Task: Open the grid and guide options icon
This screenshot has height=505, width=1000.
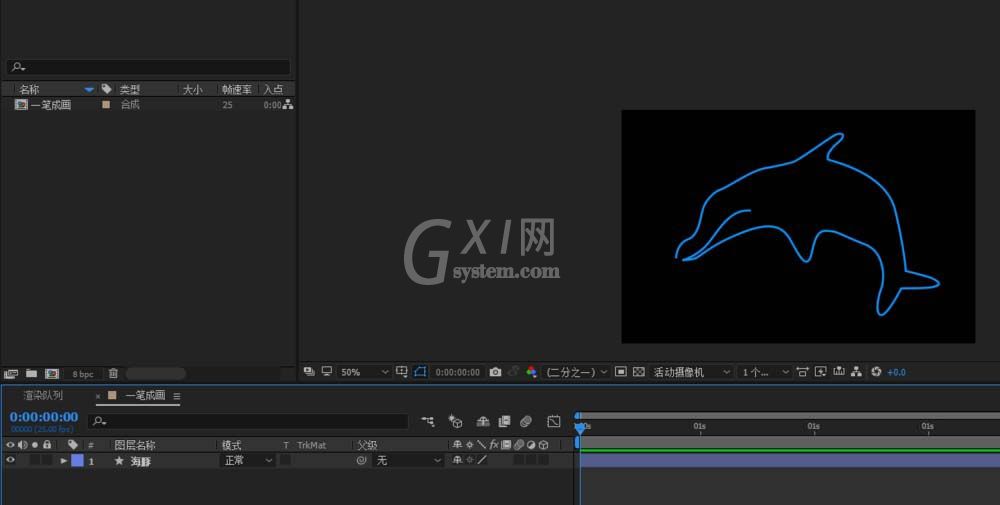Action: click(x=402, y=371)
